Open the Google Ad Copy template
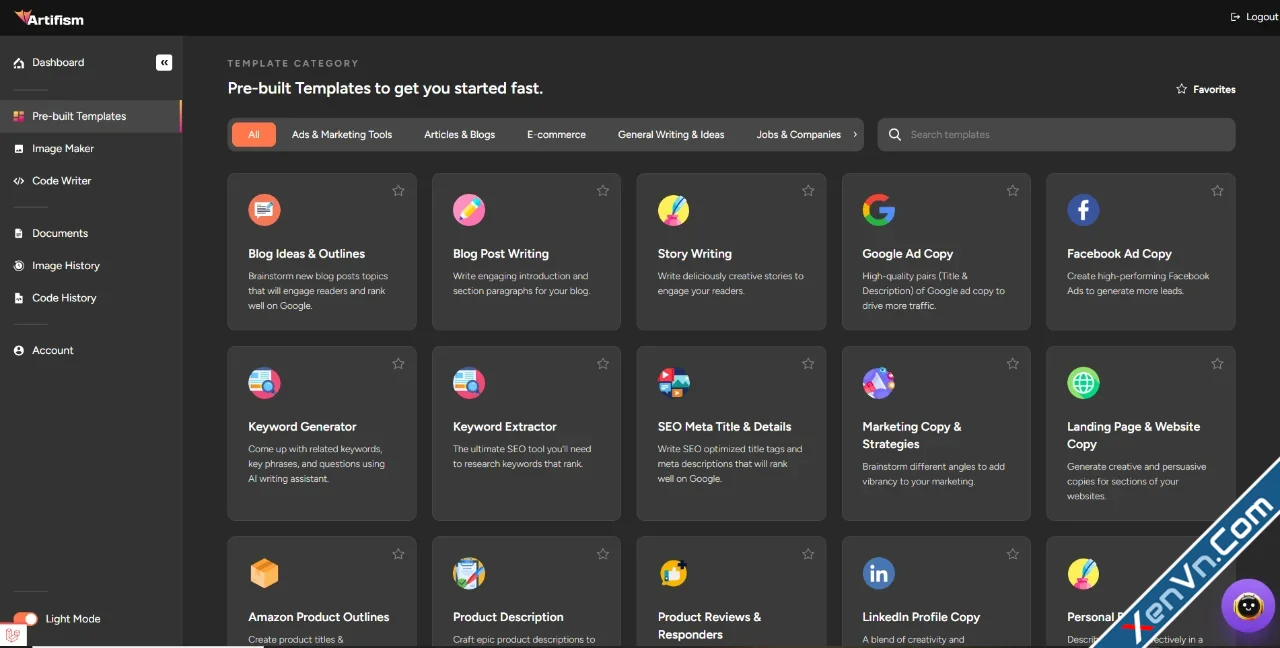This screenshot has height=648, width=1280. [907, 253]
